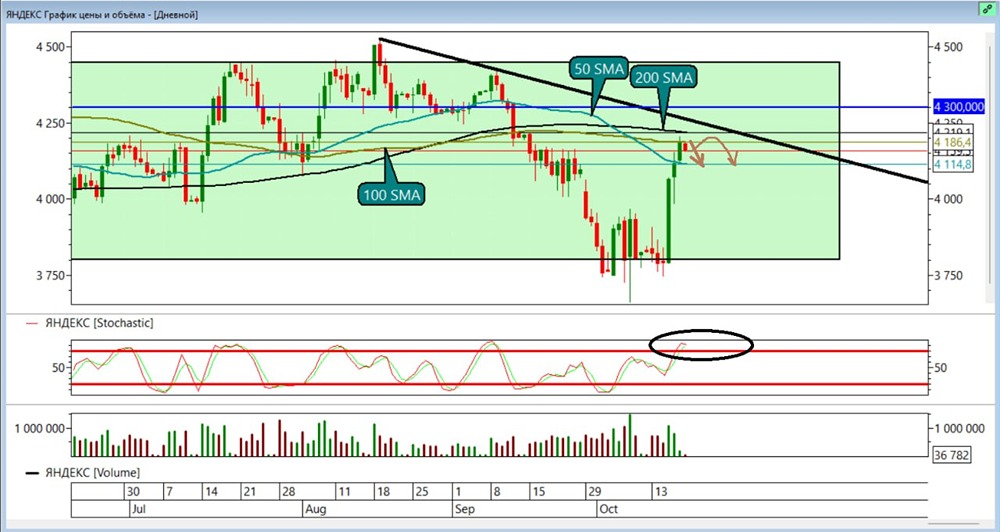Click date label 15 on time axis
1000x532 pixels.
coord(539,492)
